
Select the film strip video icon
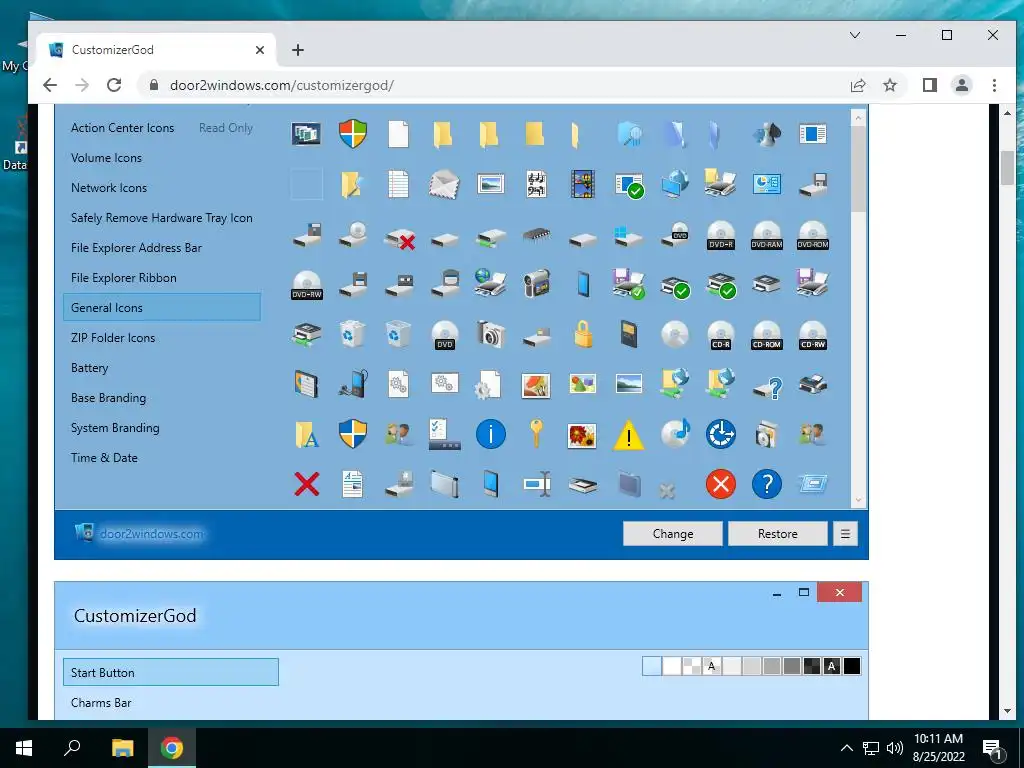[583, 184]
